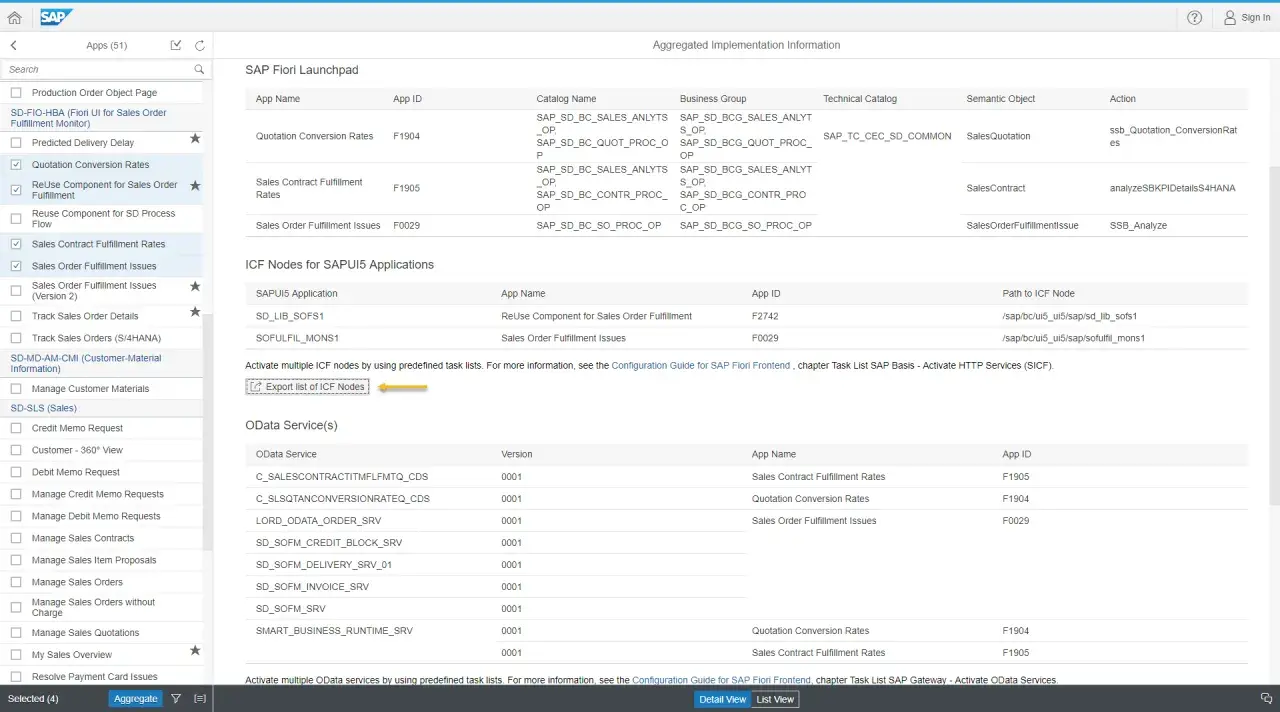Click Sign In link

coord(1256,18)
